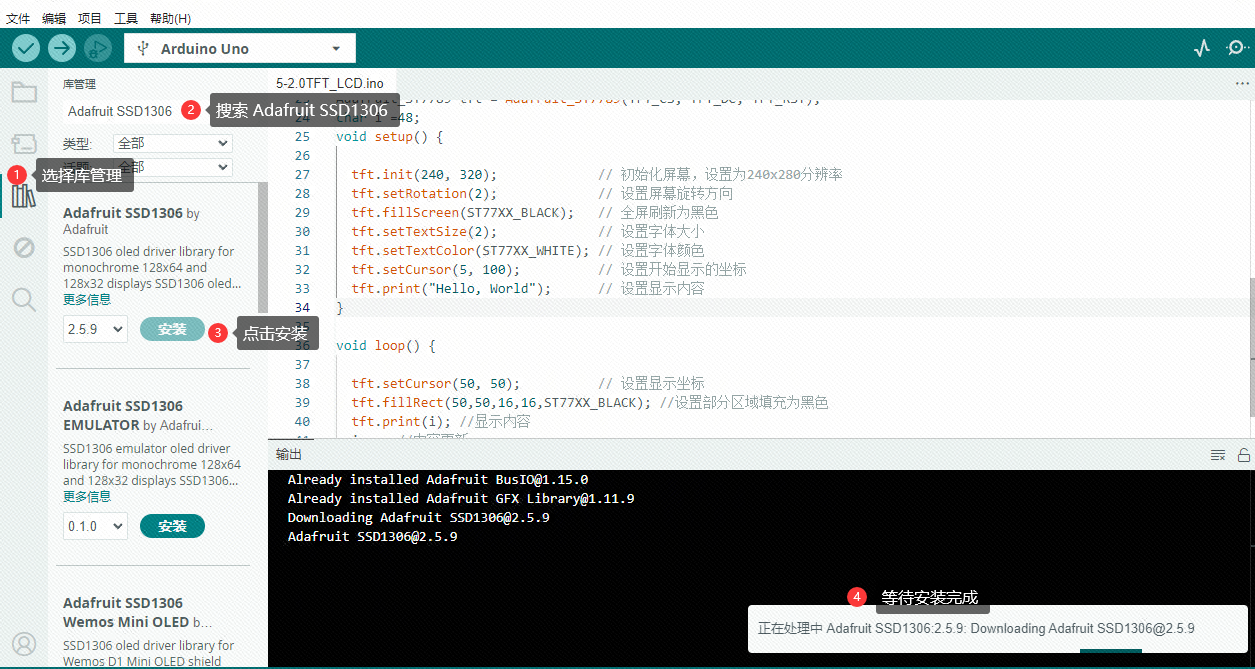This screenshot has height=669, width=1255.
Task: Open the Serial Plotter
Action: [x=1203, y=48]
